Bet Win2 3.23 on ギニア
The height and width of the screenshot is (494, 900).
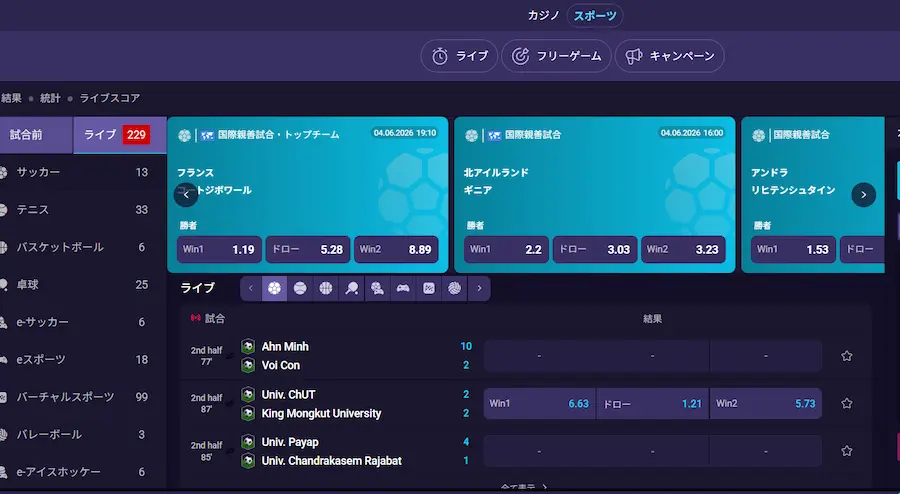[683, 250]
